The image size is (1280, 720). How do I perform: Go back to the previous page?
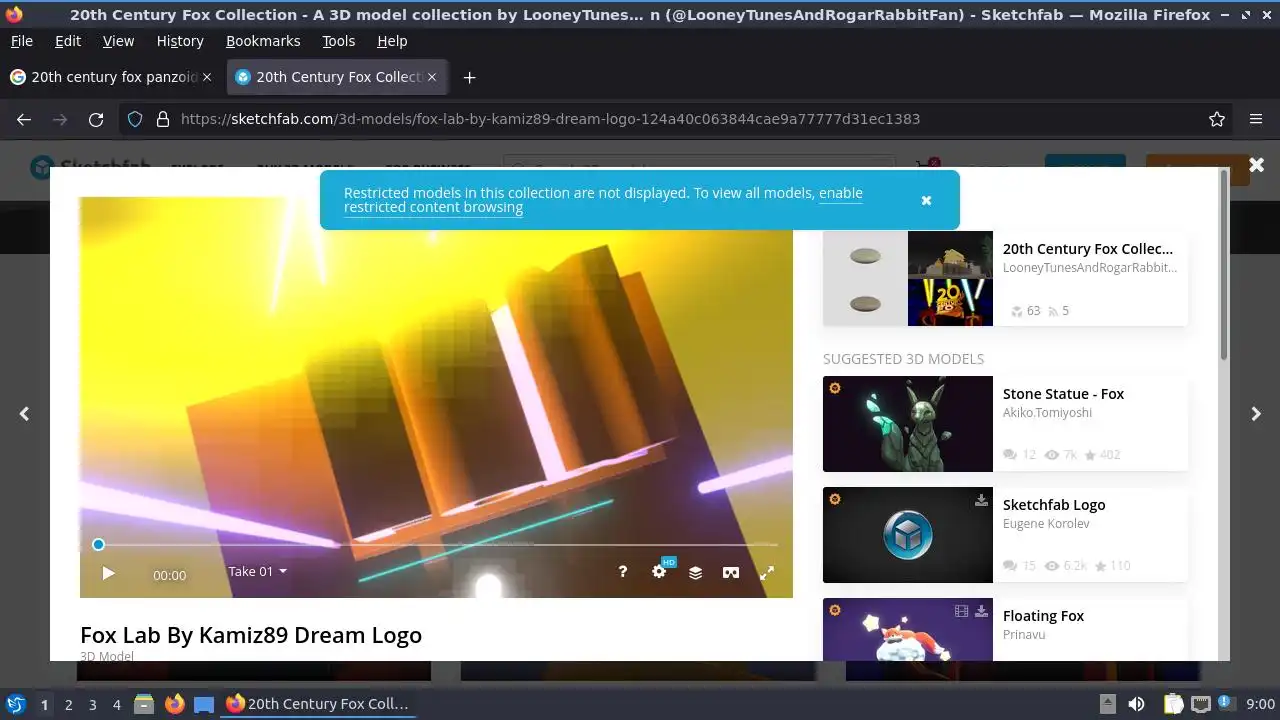click(x=24, y=119)
